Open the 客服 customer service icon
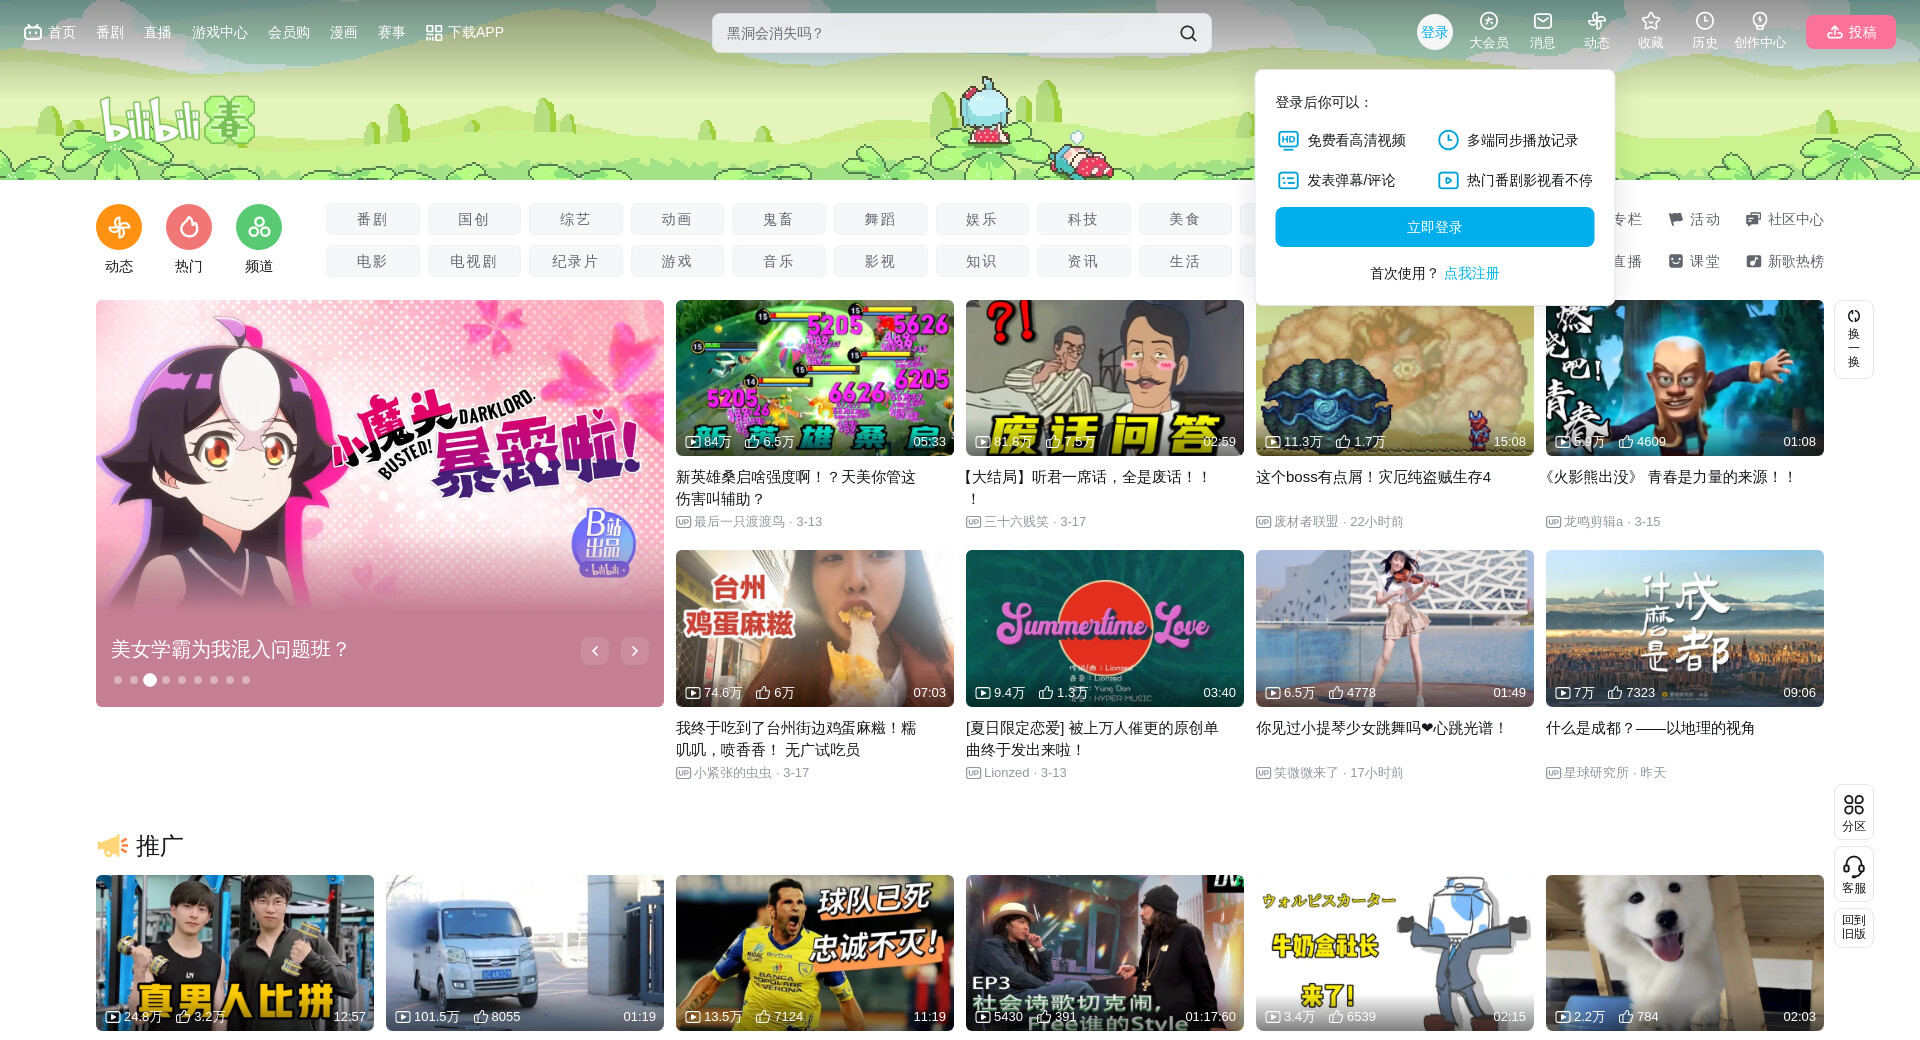This screenshot has height=1040, width=1920. (1853, 873)
